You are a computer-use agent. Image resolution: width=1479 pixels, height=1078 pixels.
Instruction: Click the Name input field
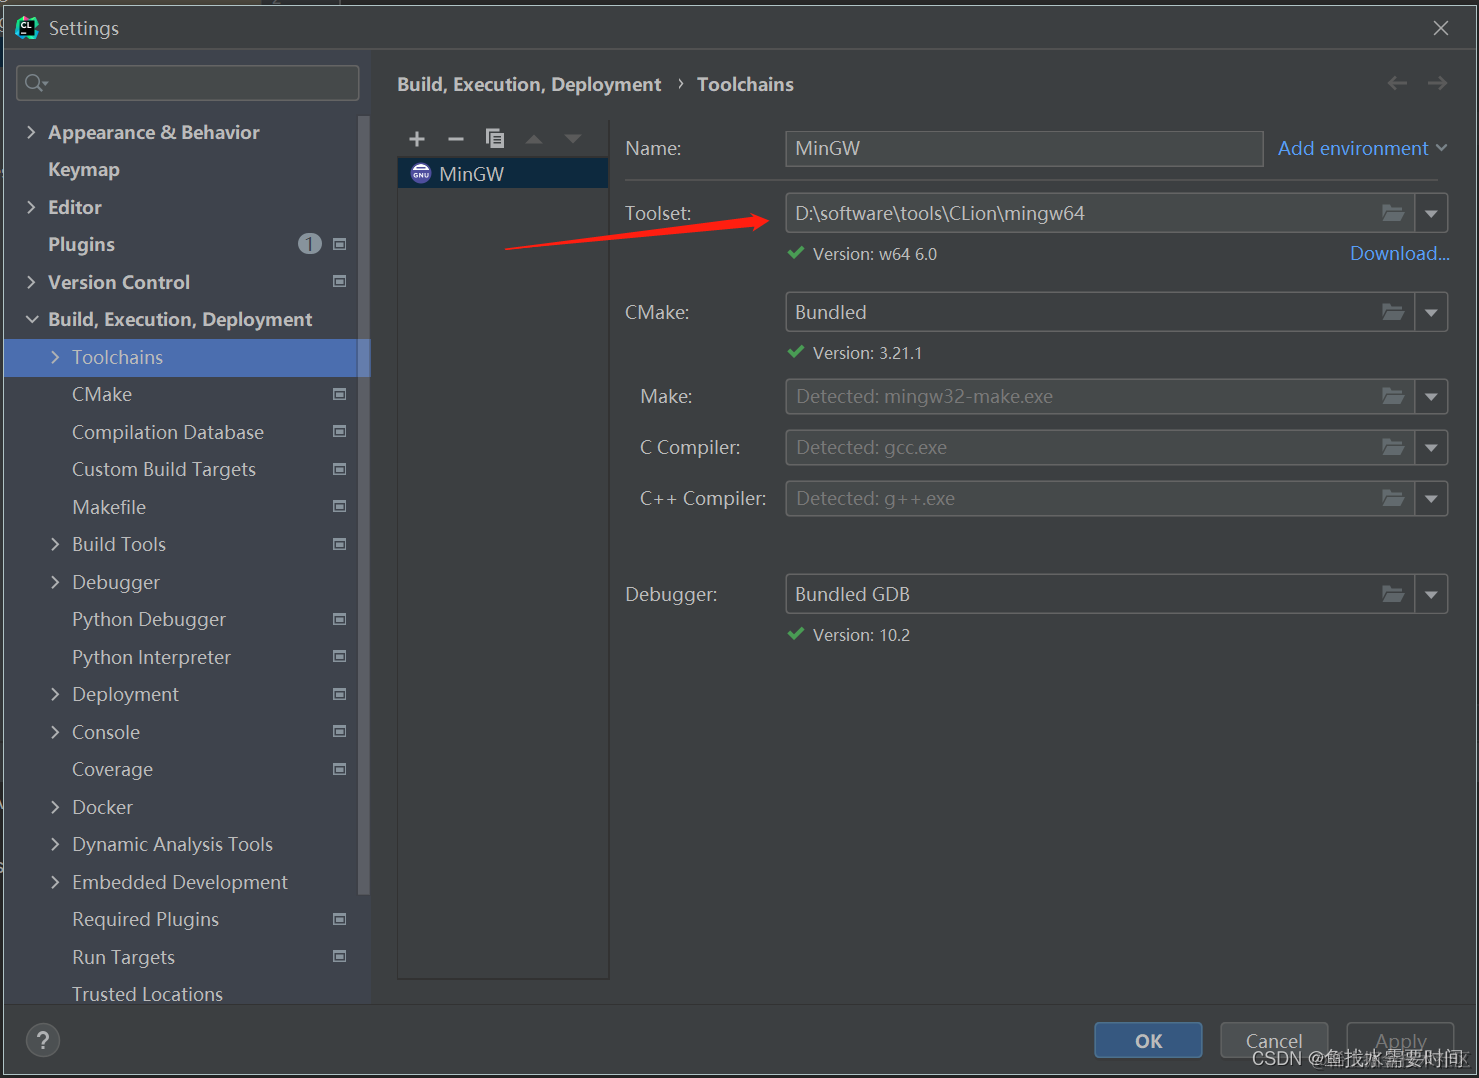(x=1024, y=148)
